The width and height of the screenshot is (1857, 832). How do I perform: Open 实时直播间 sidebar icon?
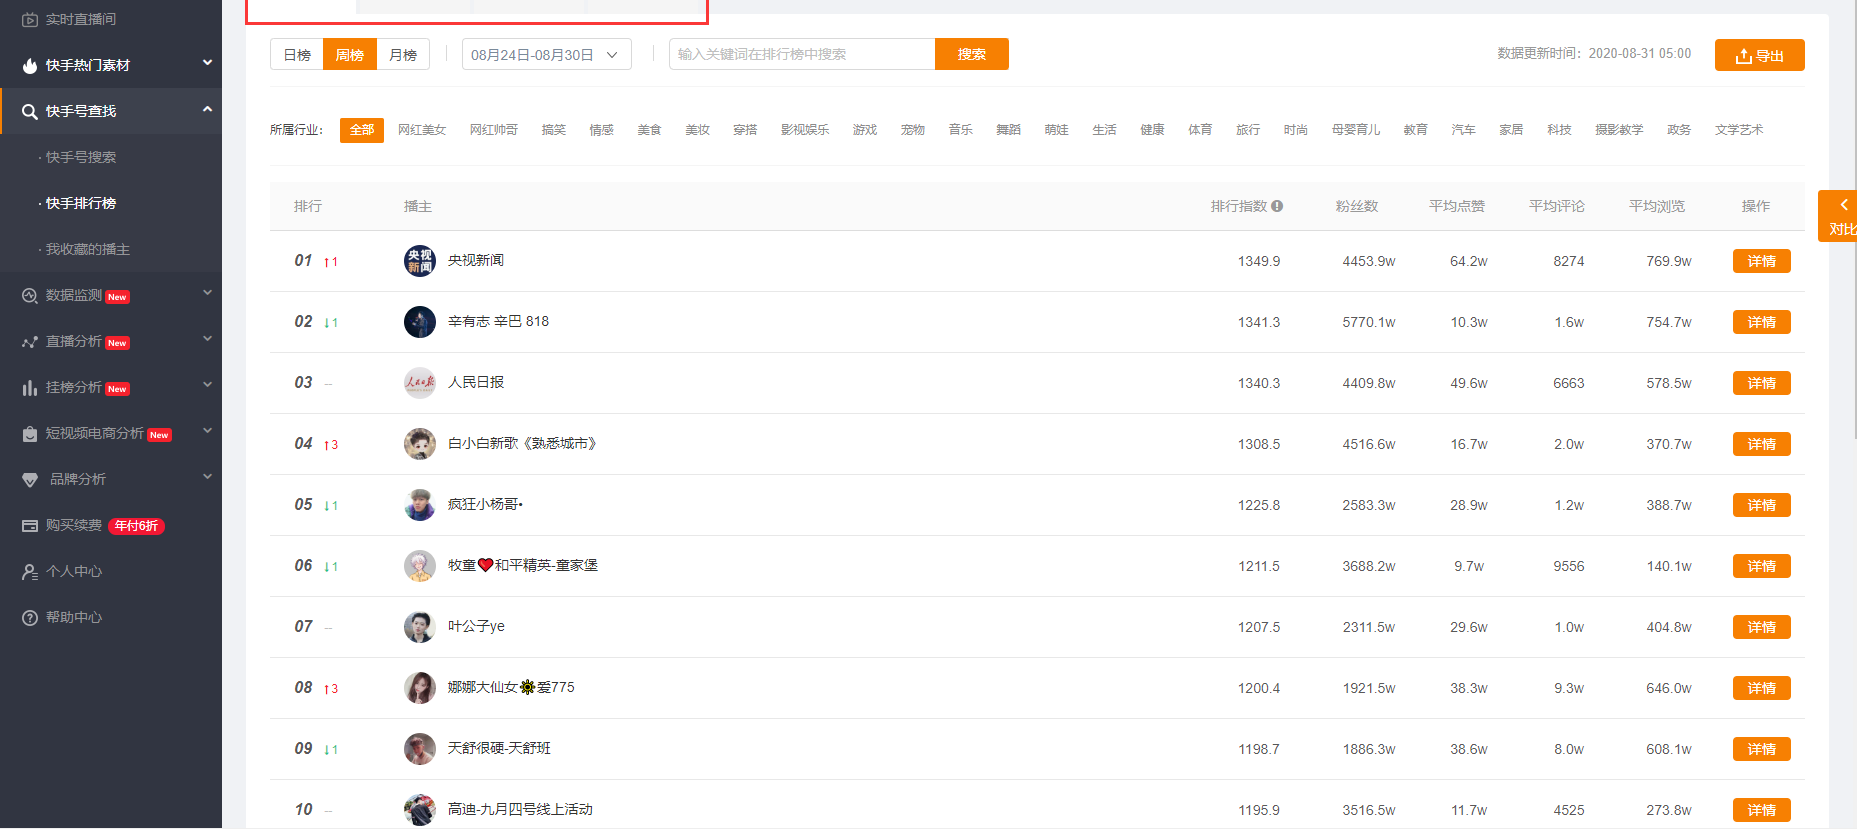coord(30,19)
